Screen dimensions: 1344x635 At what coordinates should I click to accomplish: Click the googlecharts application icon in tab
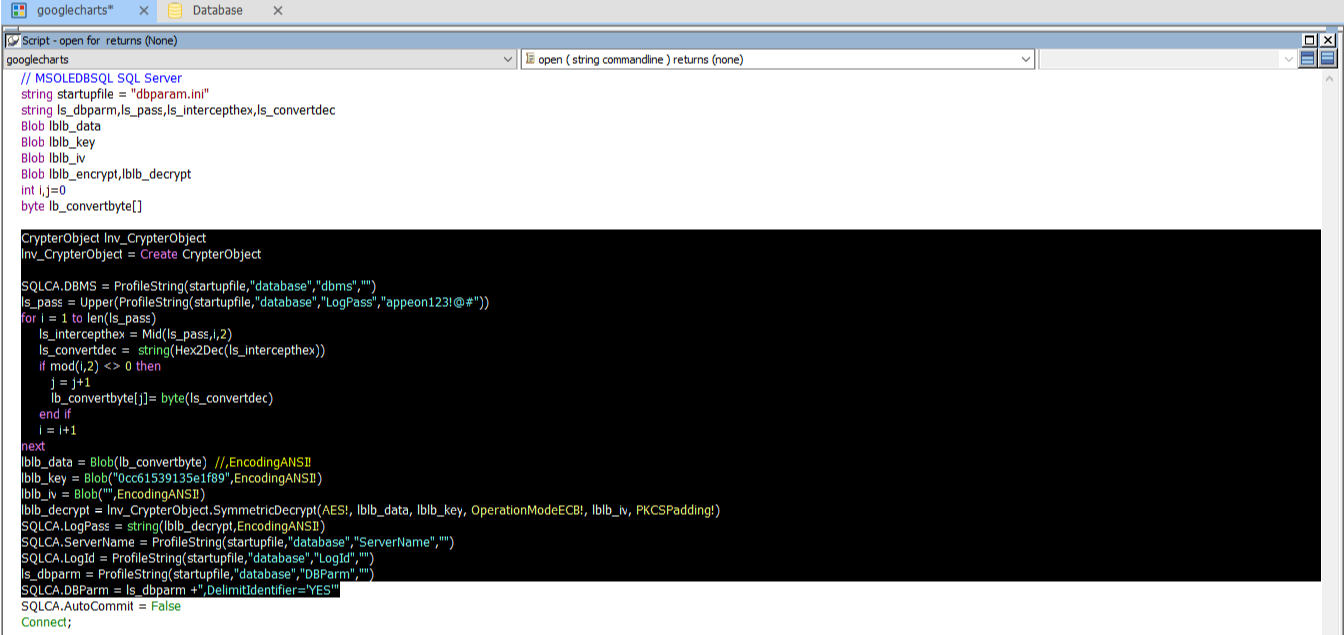(18, 11)
